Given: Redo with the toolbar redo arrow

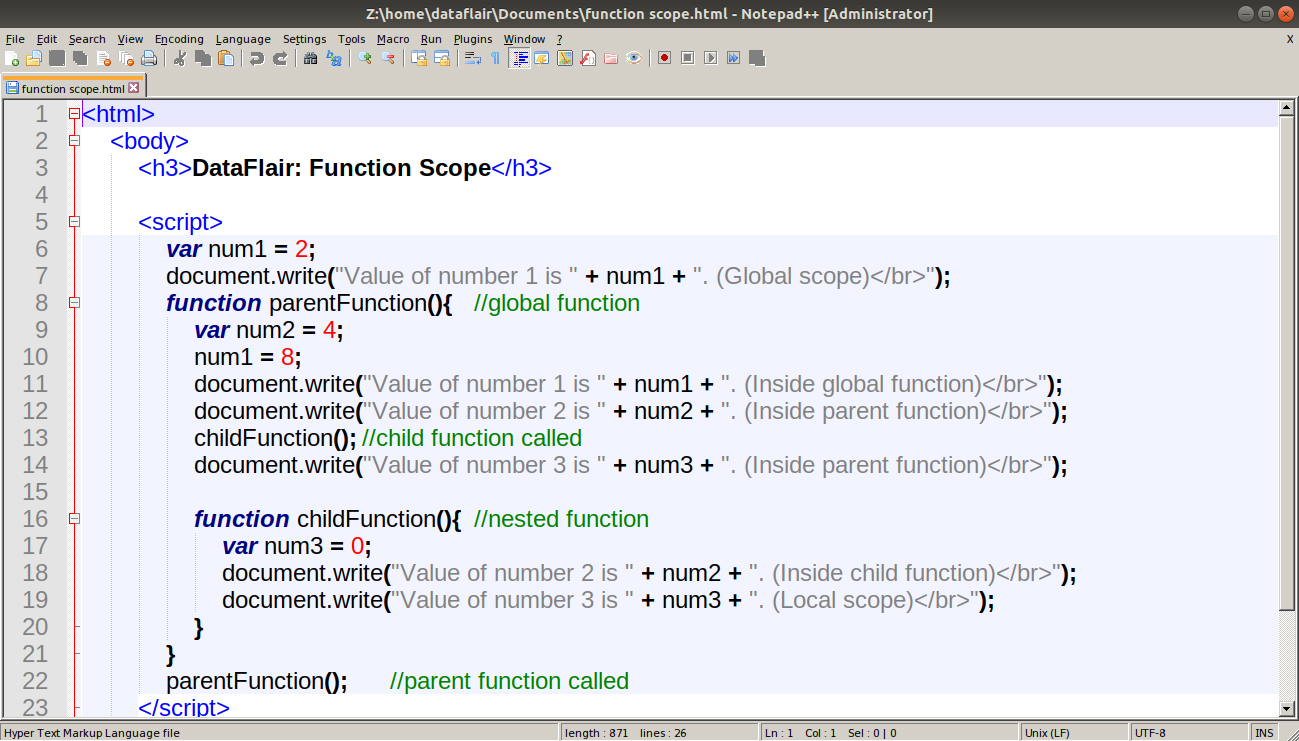Looking at the screenshot, I should pos(280,58).
